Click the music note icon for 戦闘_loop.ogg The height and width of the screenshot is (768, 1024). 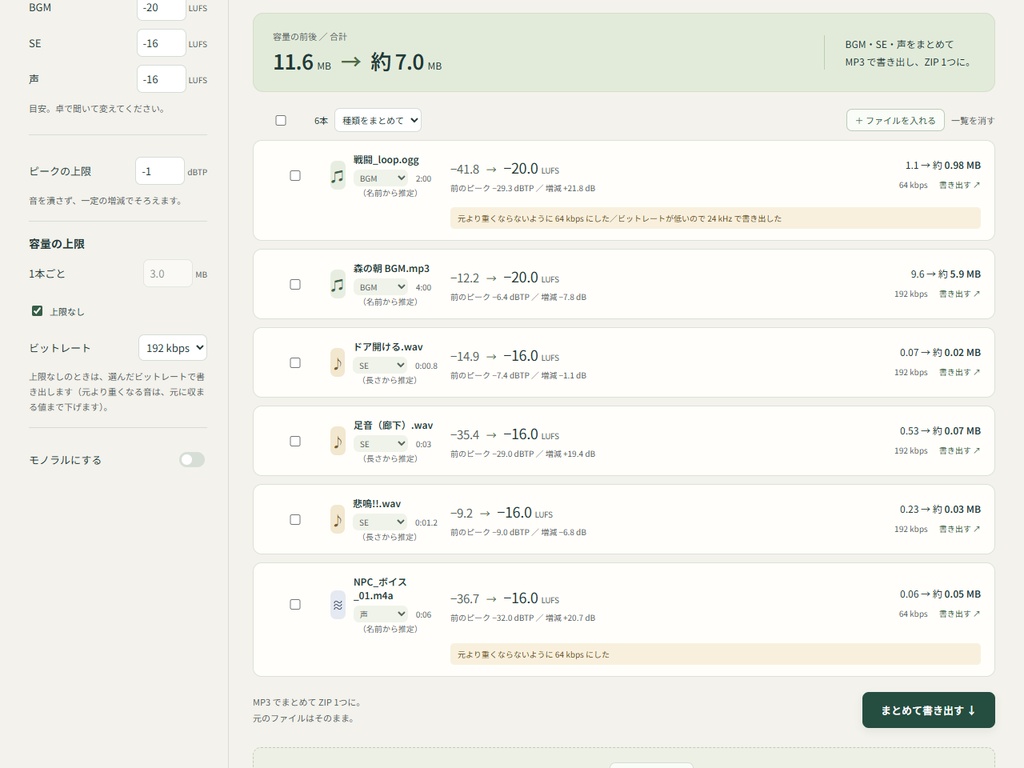338,176
